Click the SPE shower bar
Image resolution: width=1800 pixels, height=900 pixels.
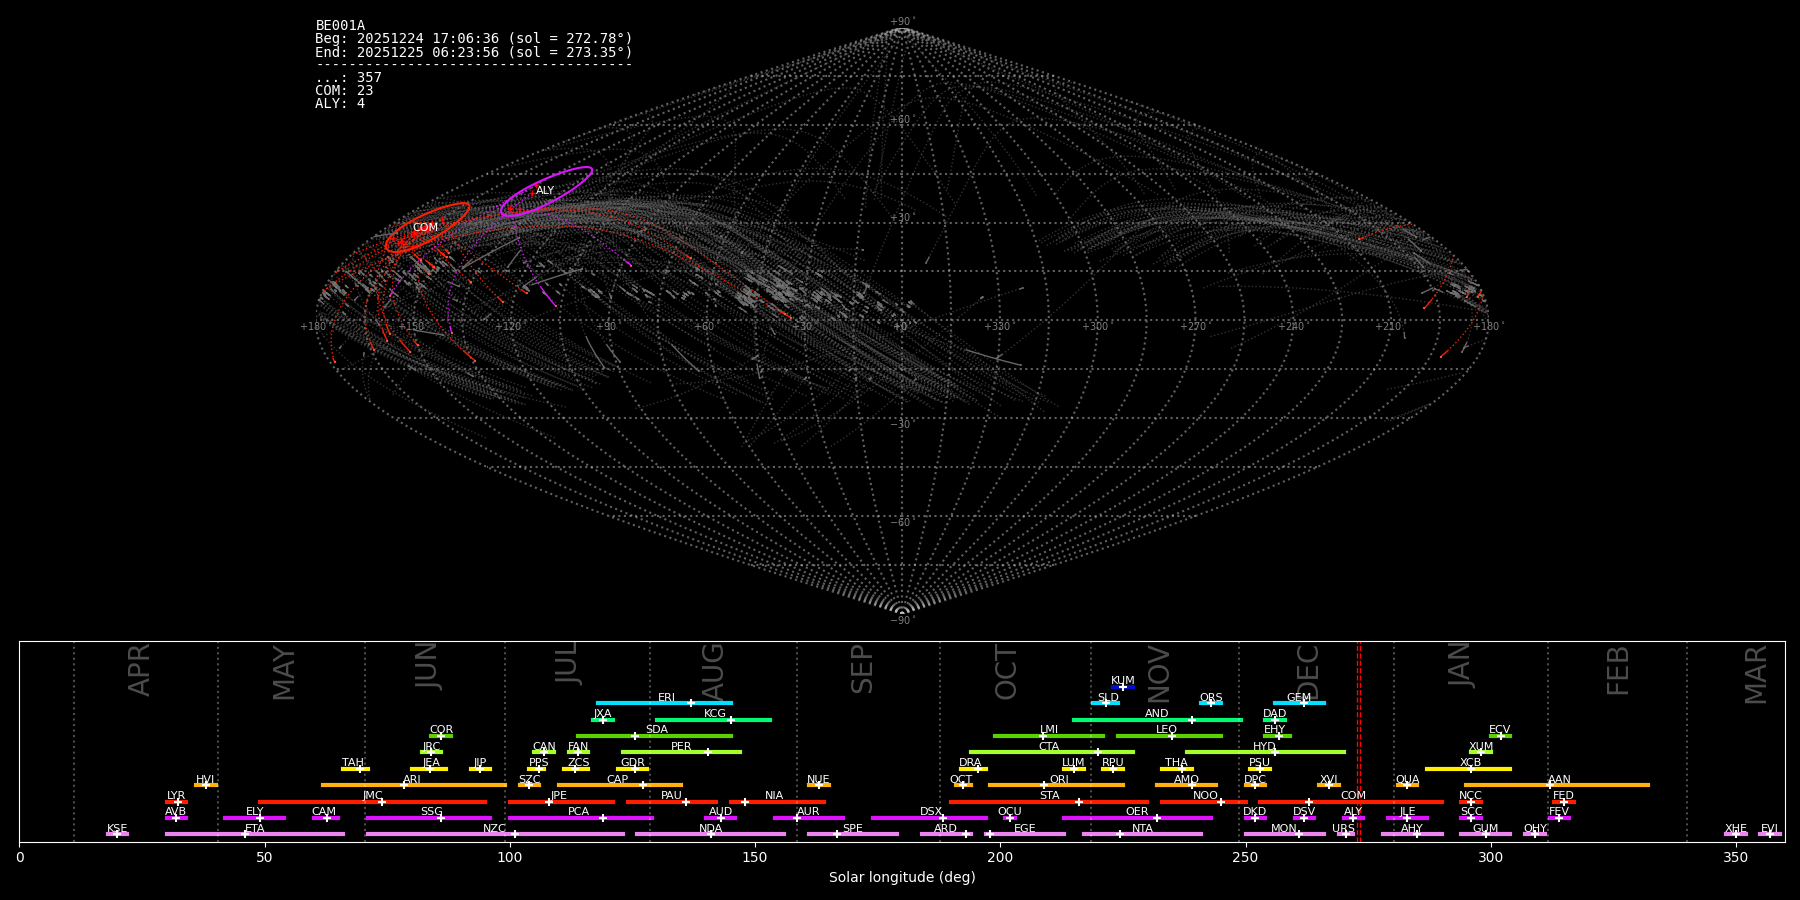point(852,834)
